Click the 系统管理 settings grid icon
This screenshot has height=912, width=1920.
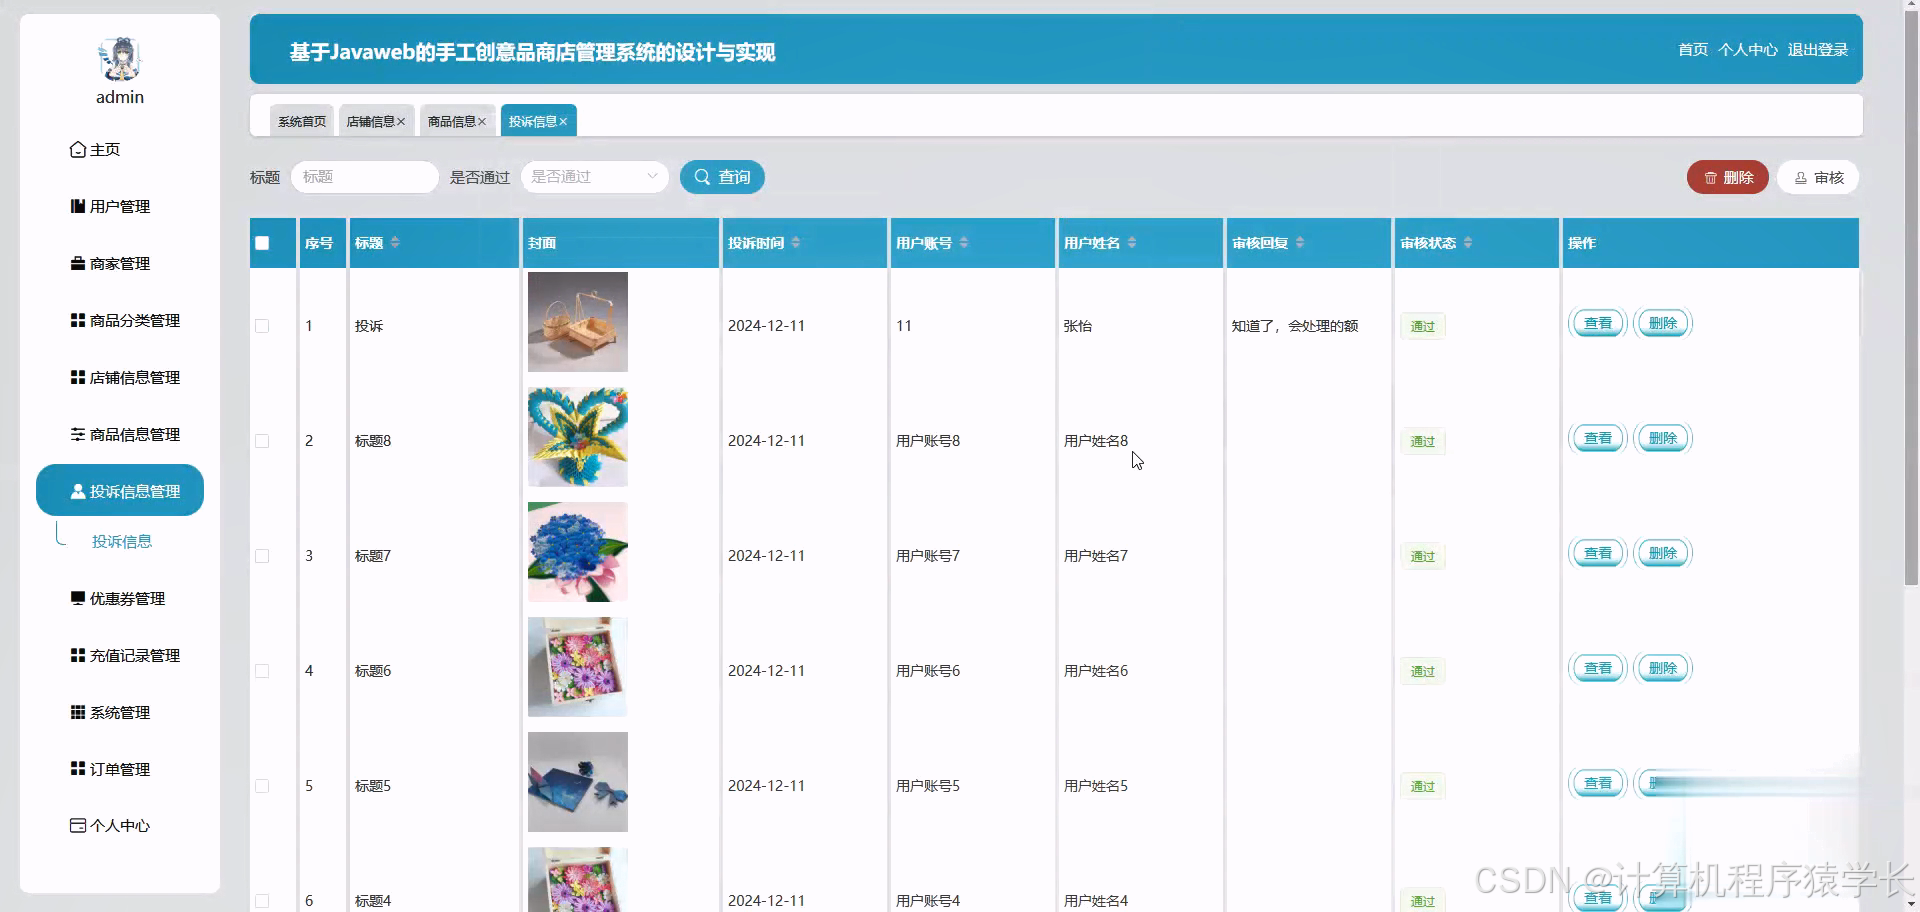tap(77, 712)
